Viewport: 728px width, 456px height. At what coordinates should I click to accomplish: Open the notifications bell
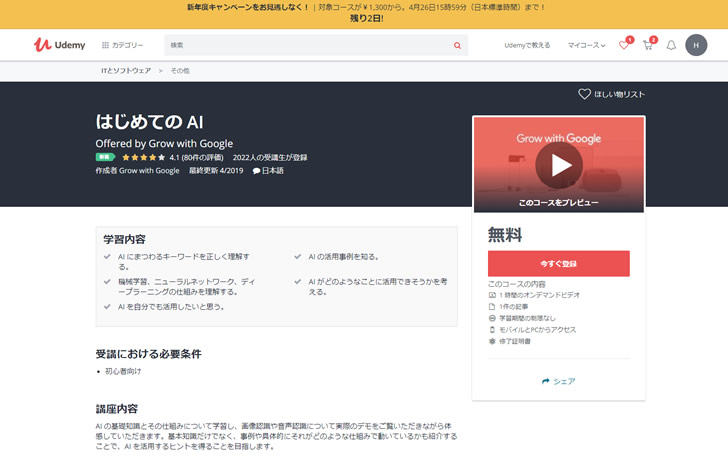point(671,45)
